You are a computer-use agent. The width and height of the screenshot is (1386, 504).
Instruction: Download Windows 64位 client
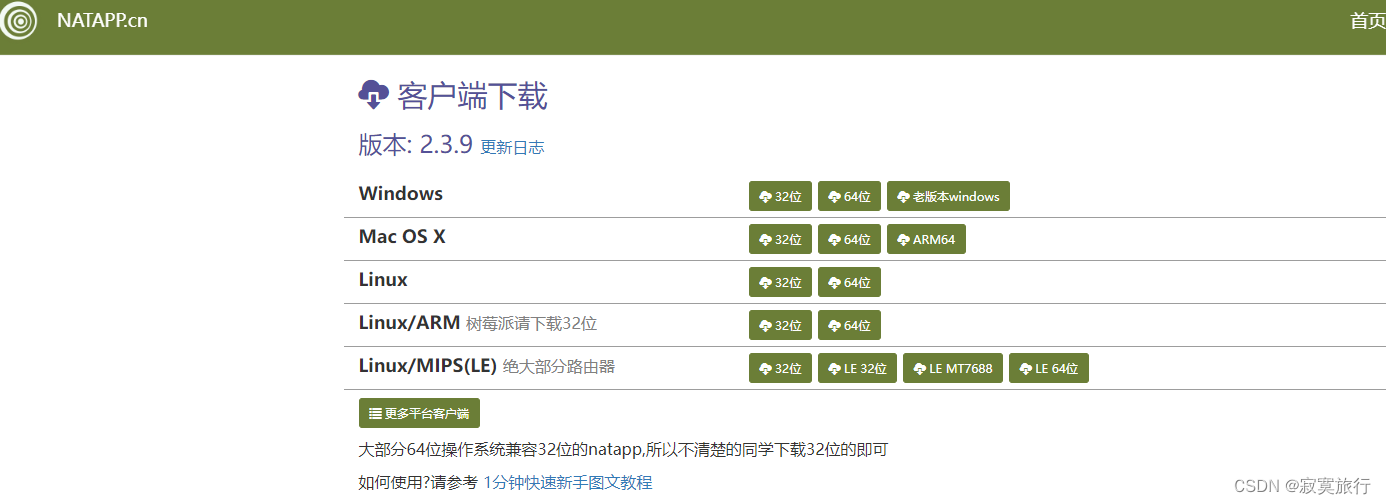click(x=849, y=197)
